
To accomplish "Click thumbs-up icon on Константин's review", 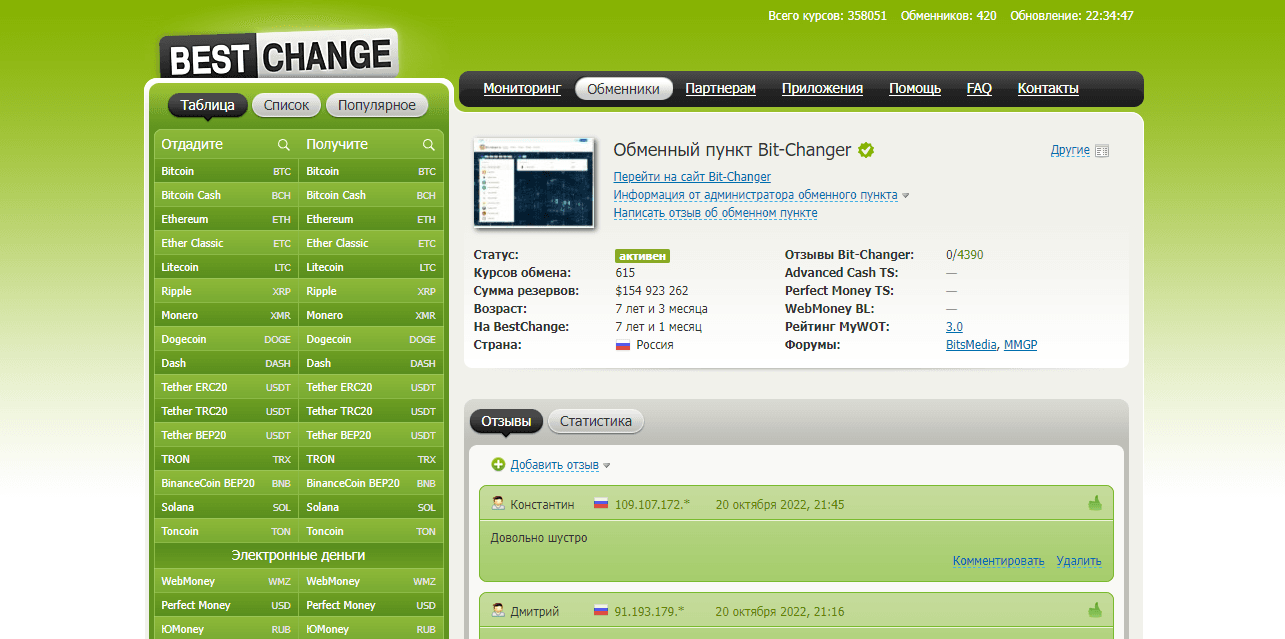I will click(x=1095, y=503).
